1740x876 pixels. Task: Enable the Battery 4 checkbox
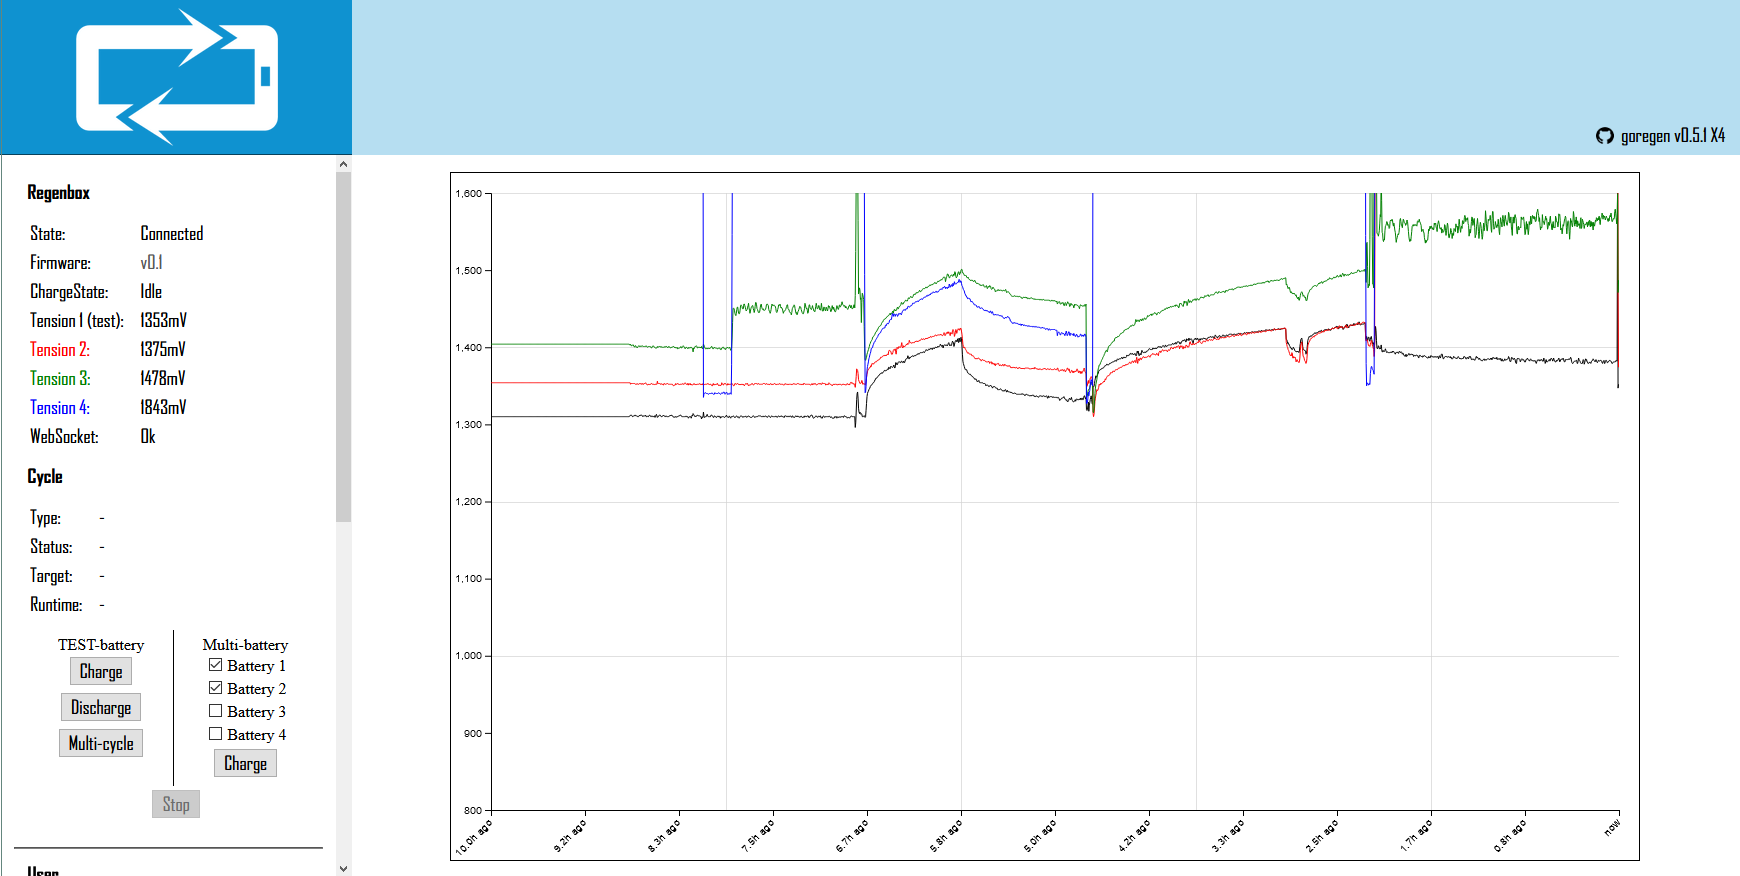coord(215,734)
